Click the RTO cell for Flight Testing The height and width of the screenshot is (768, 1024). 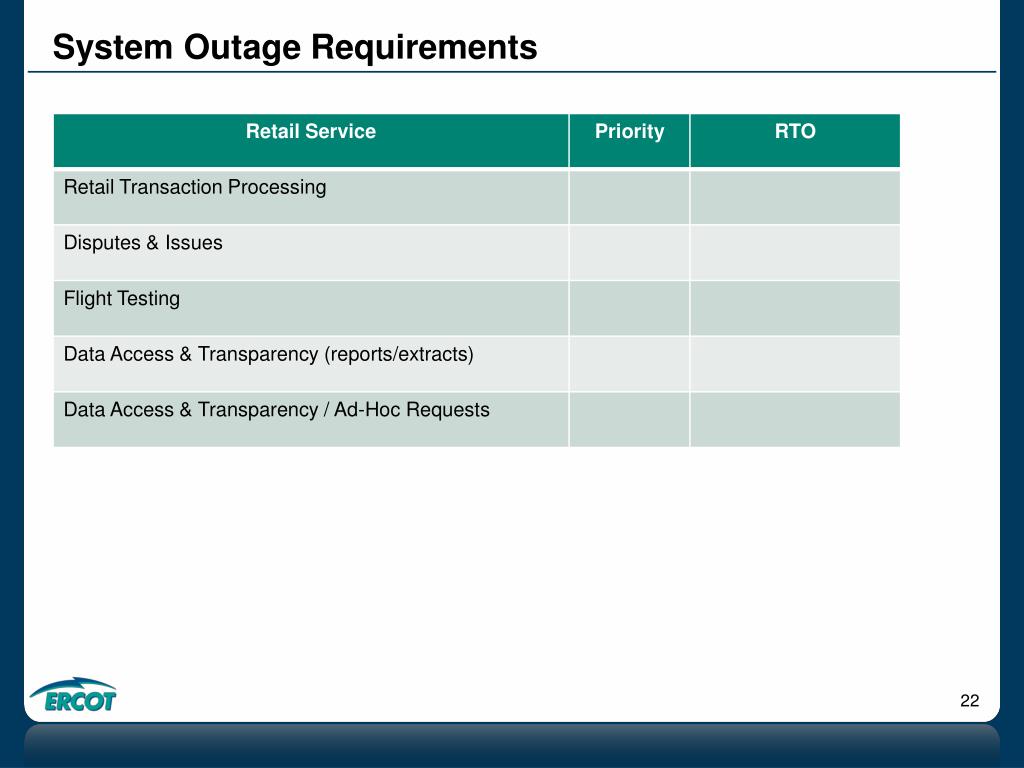[x=795, y=308]
